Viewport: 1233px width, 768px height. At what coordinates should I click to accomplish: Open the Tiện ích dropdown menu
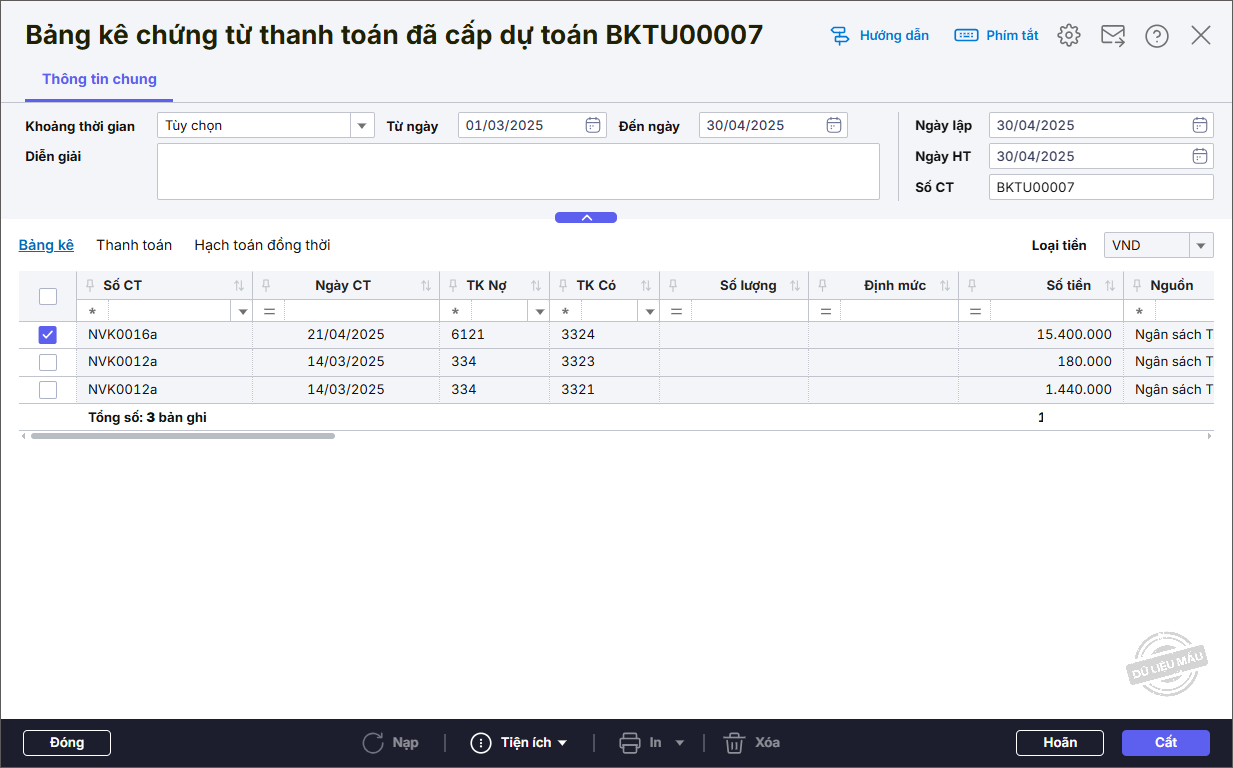pyautogui.click(x=520, y=743)
